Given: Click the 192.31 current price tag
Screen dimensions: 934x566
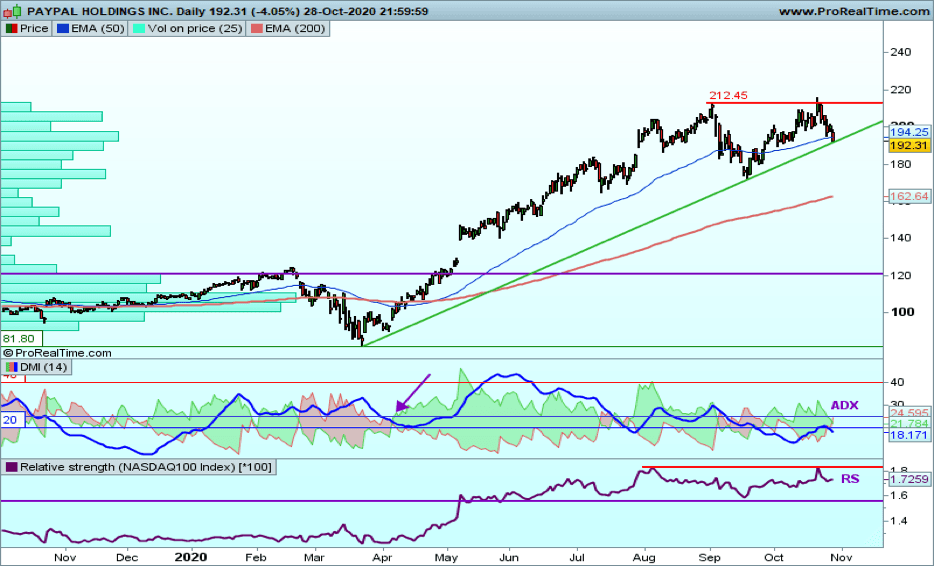Looking at the screenshot, I should (x=910, y=145).
